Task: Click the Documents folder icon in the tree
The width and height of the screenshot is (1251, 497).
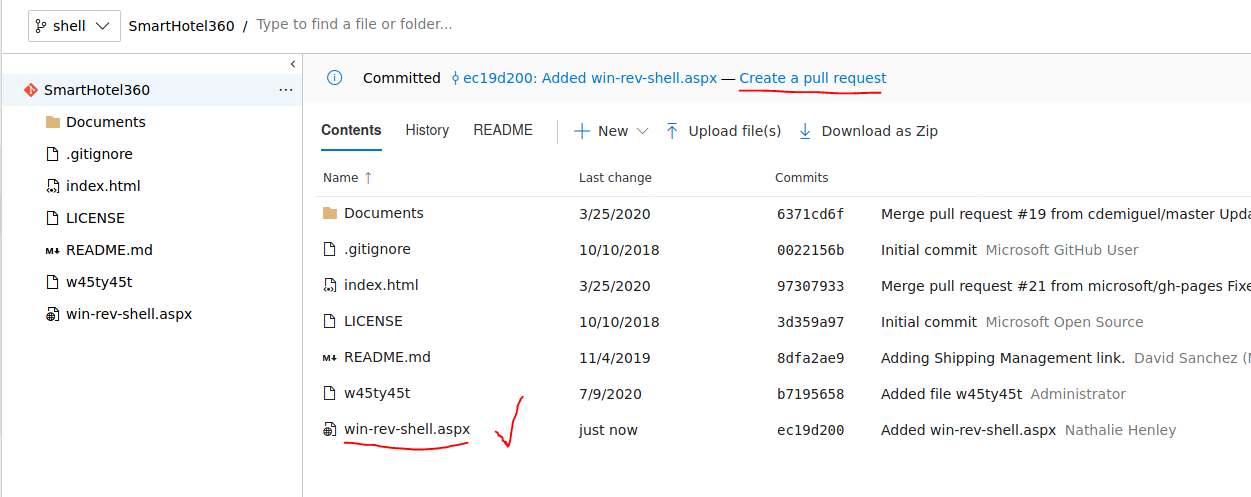Action: coord(53,122)
